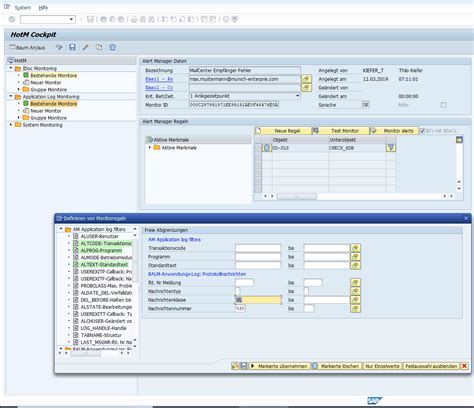
Task: Click the table settings icon at grid corner
Action: (459, 140)
